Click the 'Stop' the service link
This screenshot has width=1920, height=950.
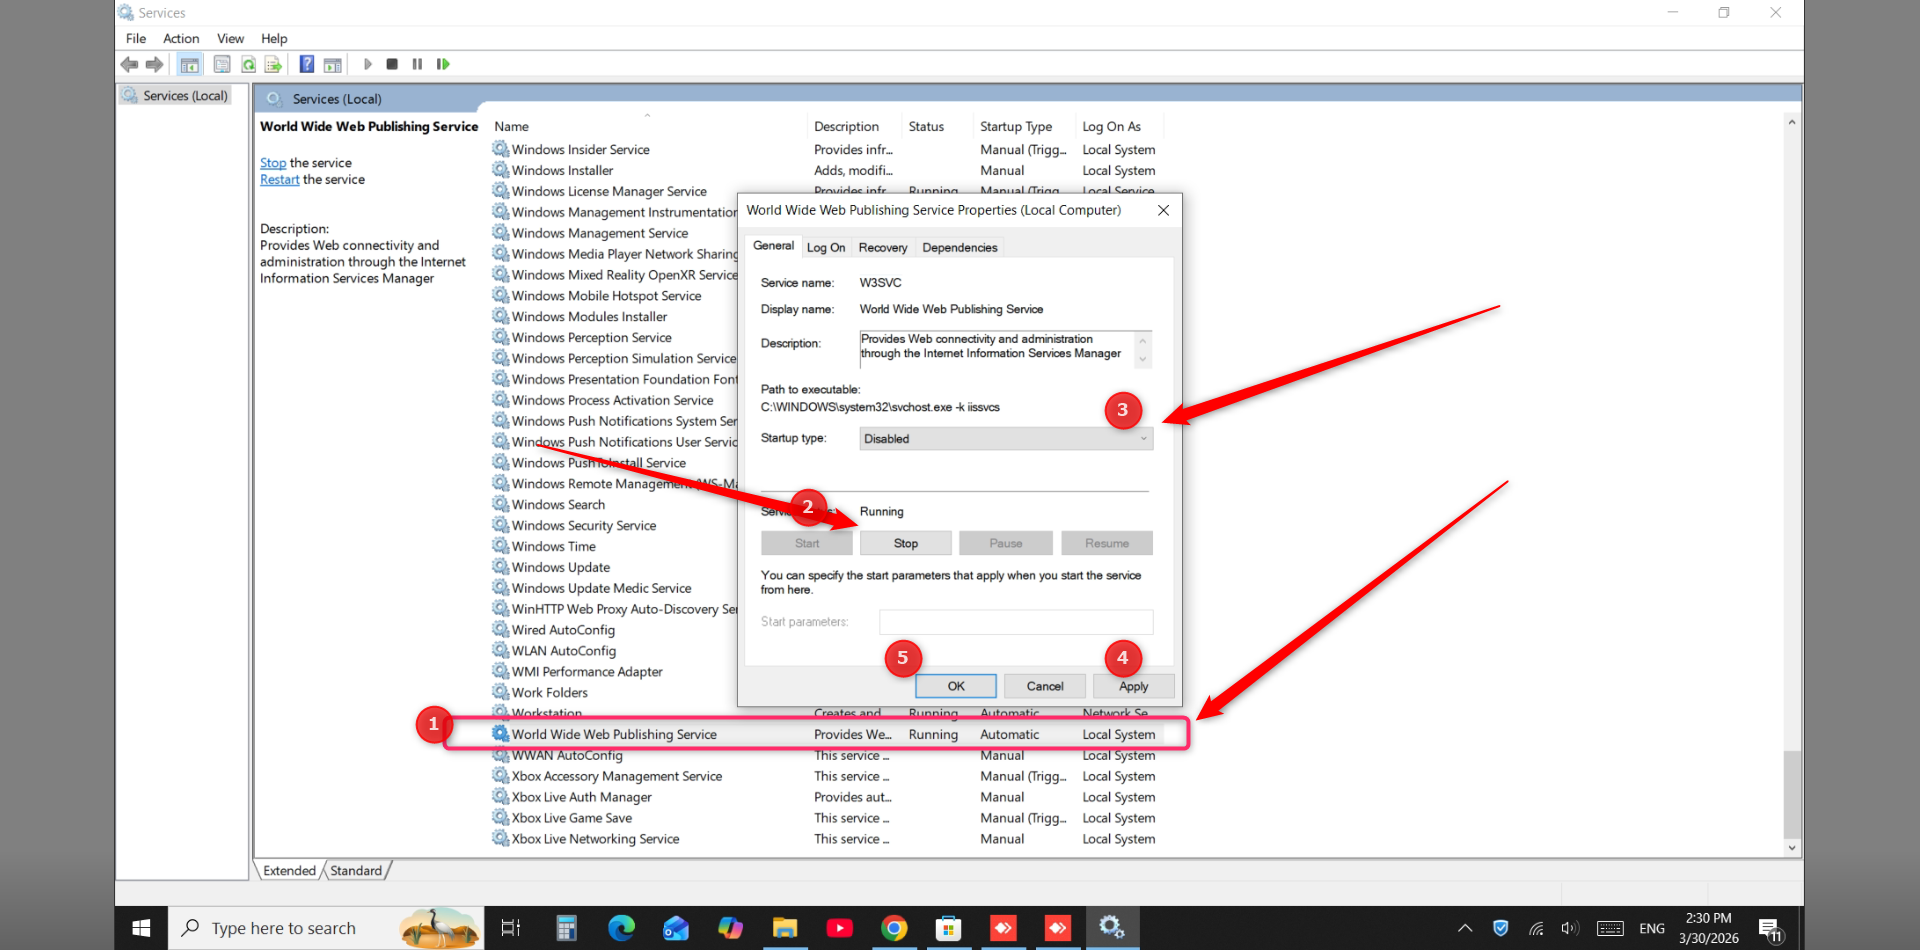pyautogui.click(x=273, y=163)
